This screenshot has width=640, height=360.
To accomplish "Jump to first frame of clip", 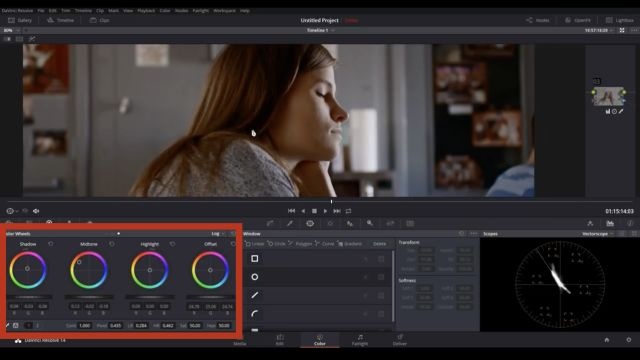I will click(x=291, y=211).
